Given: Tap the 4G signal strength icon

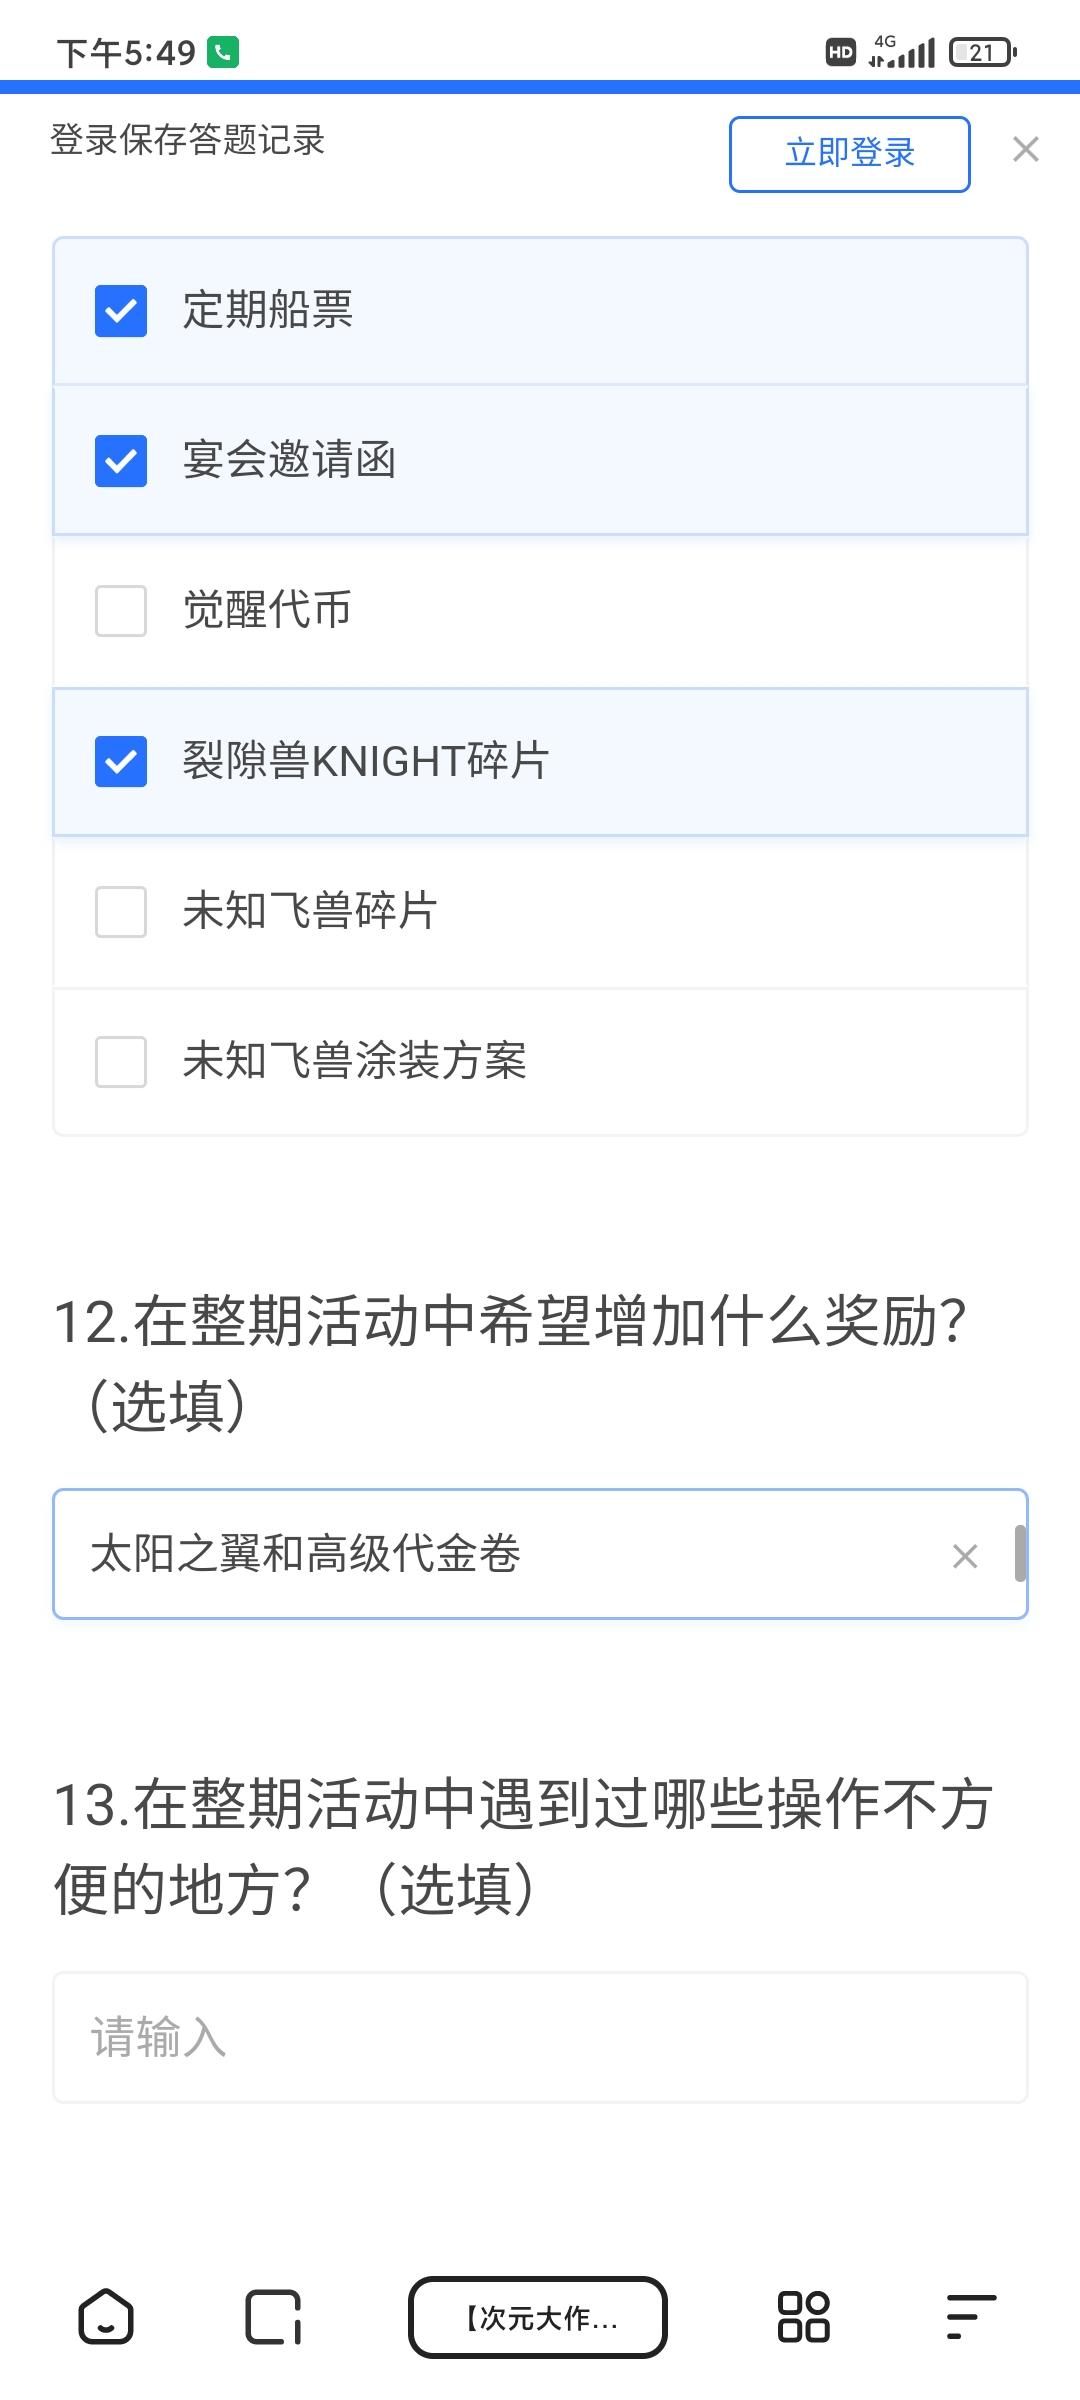Looking at the screenshot, I should (902, 52).
